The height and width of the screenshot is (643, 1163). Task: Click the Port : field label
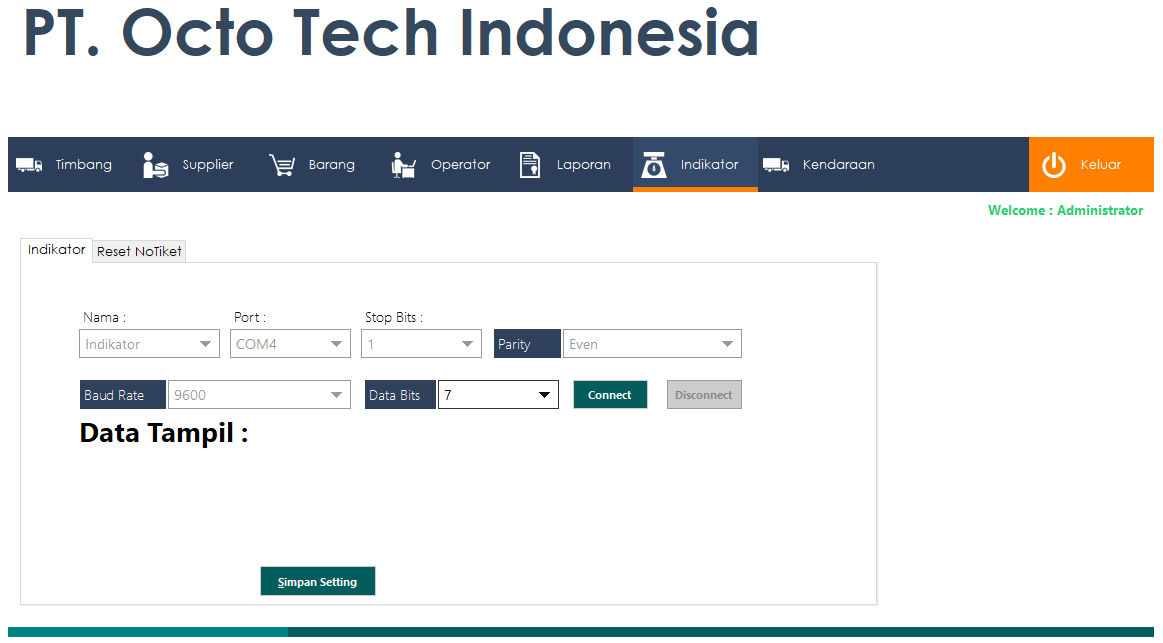(x=250, y=317)
